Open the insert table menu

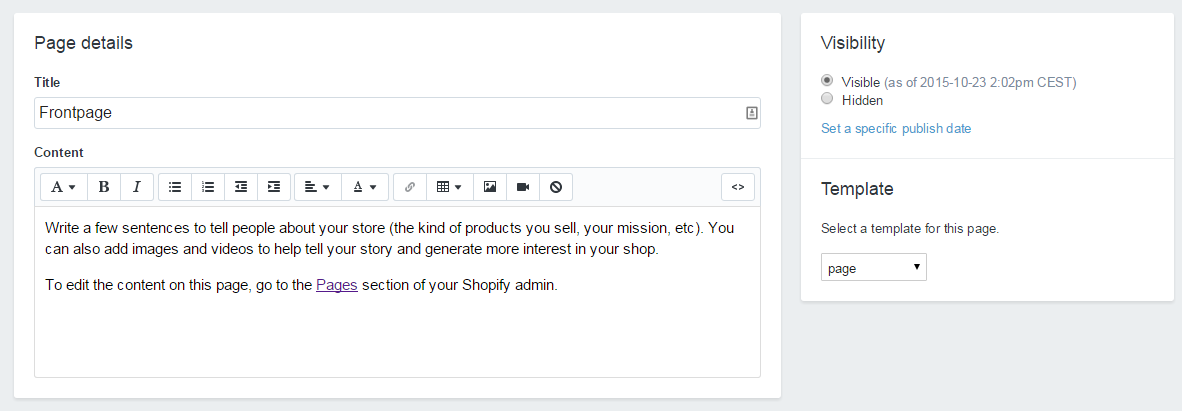tap(449, 187)
